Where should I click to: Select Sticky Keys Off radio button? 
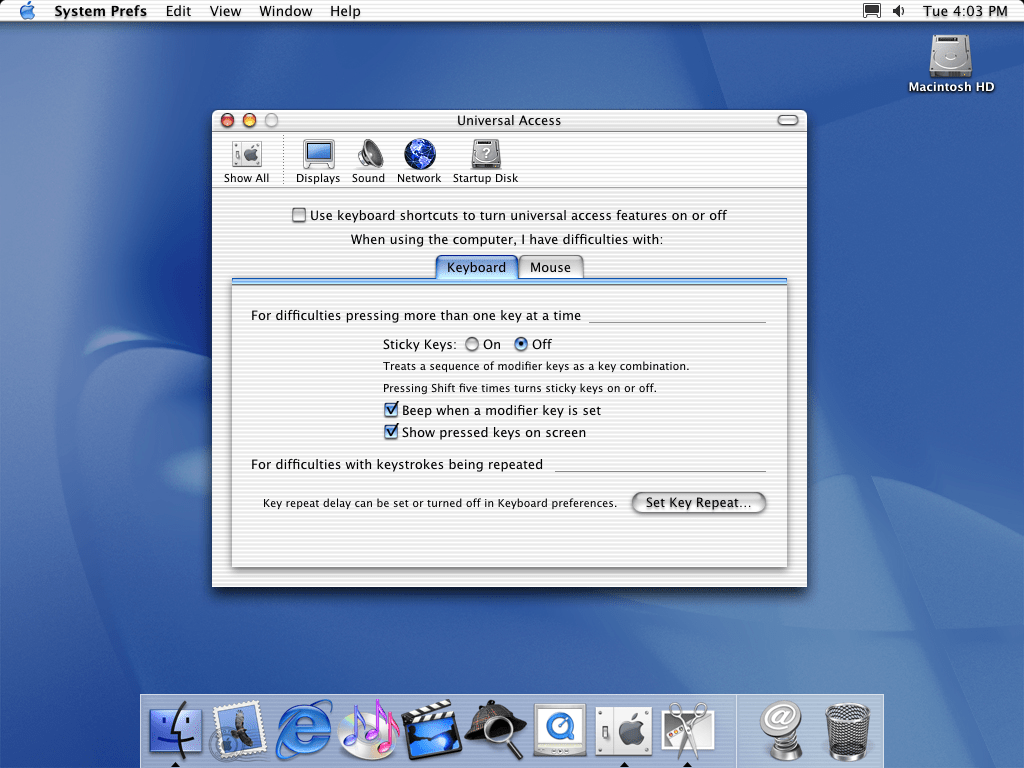(520, 344)
